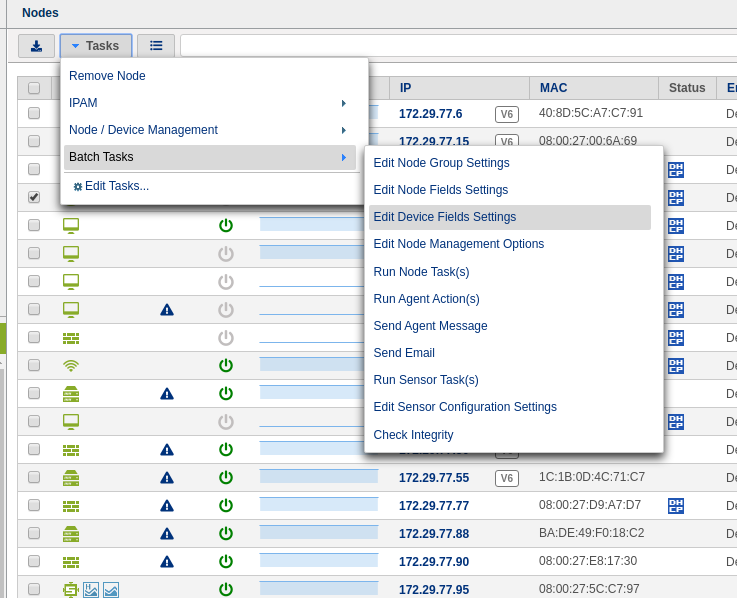Uncheck the currently checked node row checkbox

(x=34, y=198)
